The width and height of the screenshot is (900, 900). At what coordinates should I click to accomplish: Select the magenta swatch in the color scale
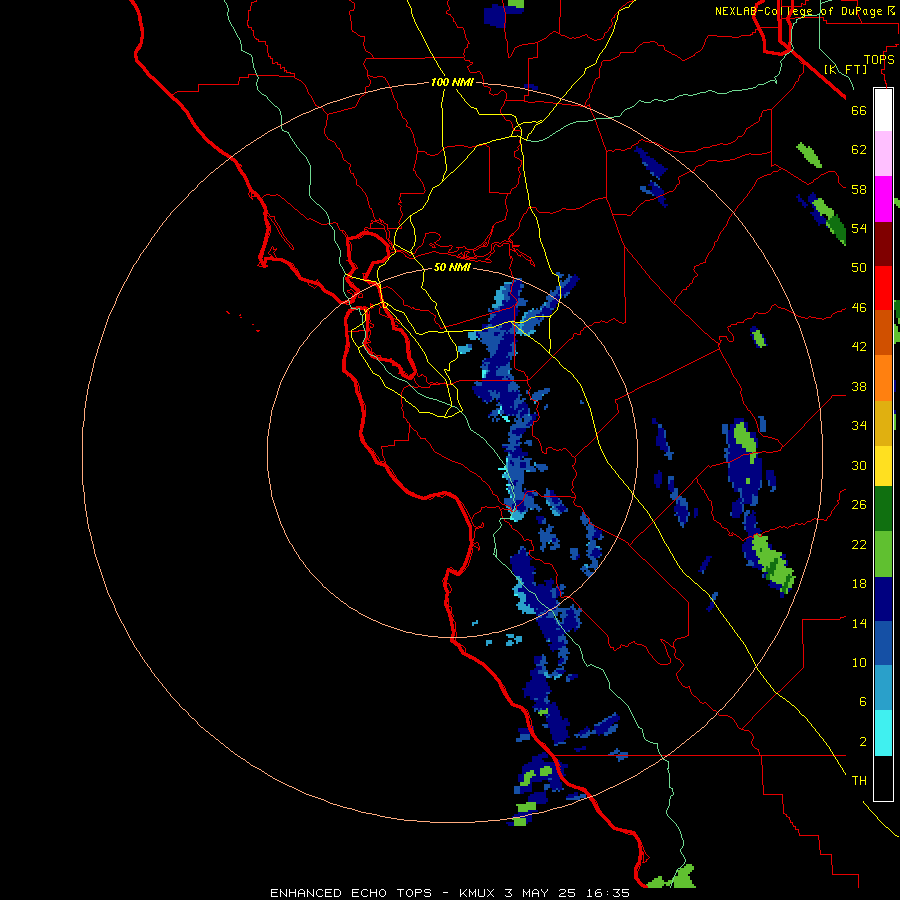tap(883, 199)
